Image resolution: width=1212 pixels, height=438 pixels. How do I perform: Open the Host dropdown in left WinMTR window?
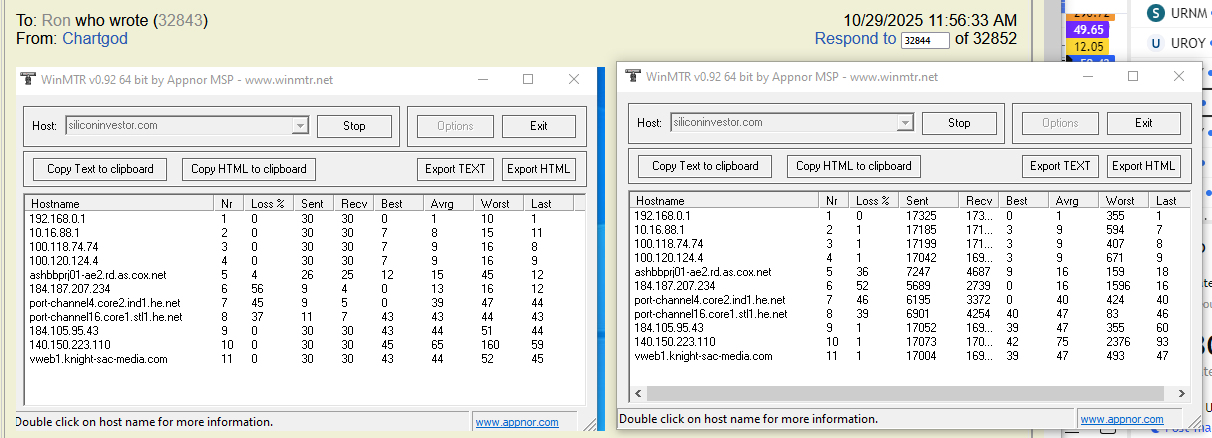pos(299,126)
